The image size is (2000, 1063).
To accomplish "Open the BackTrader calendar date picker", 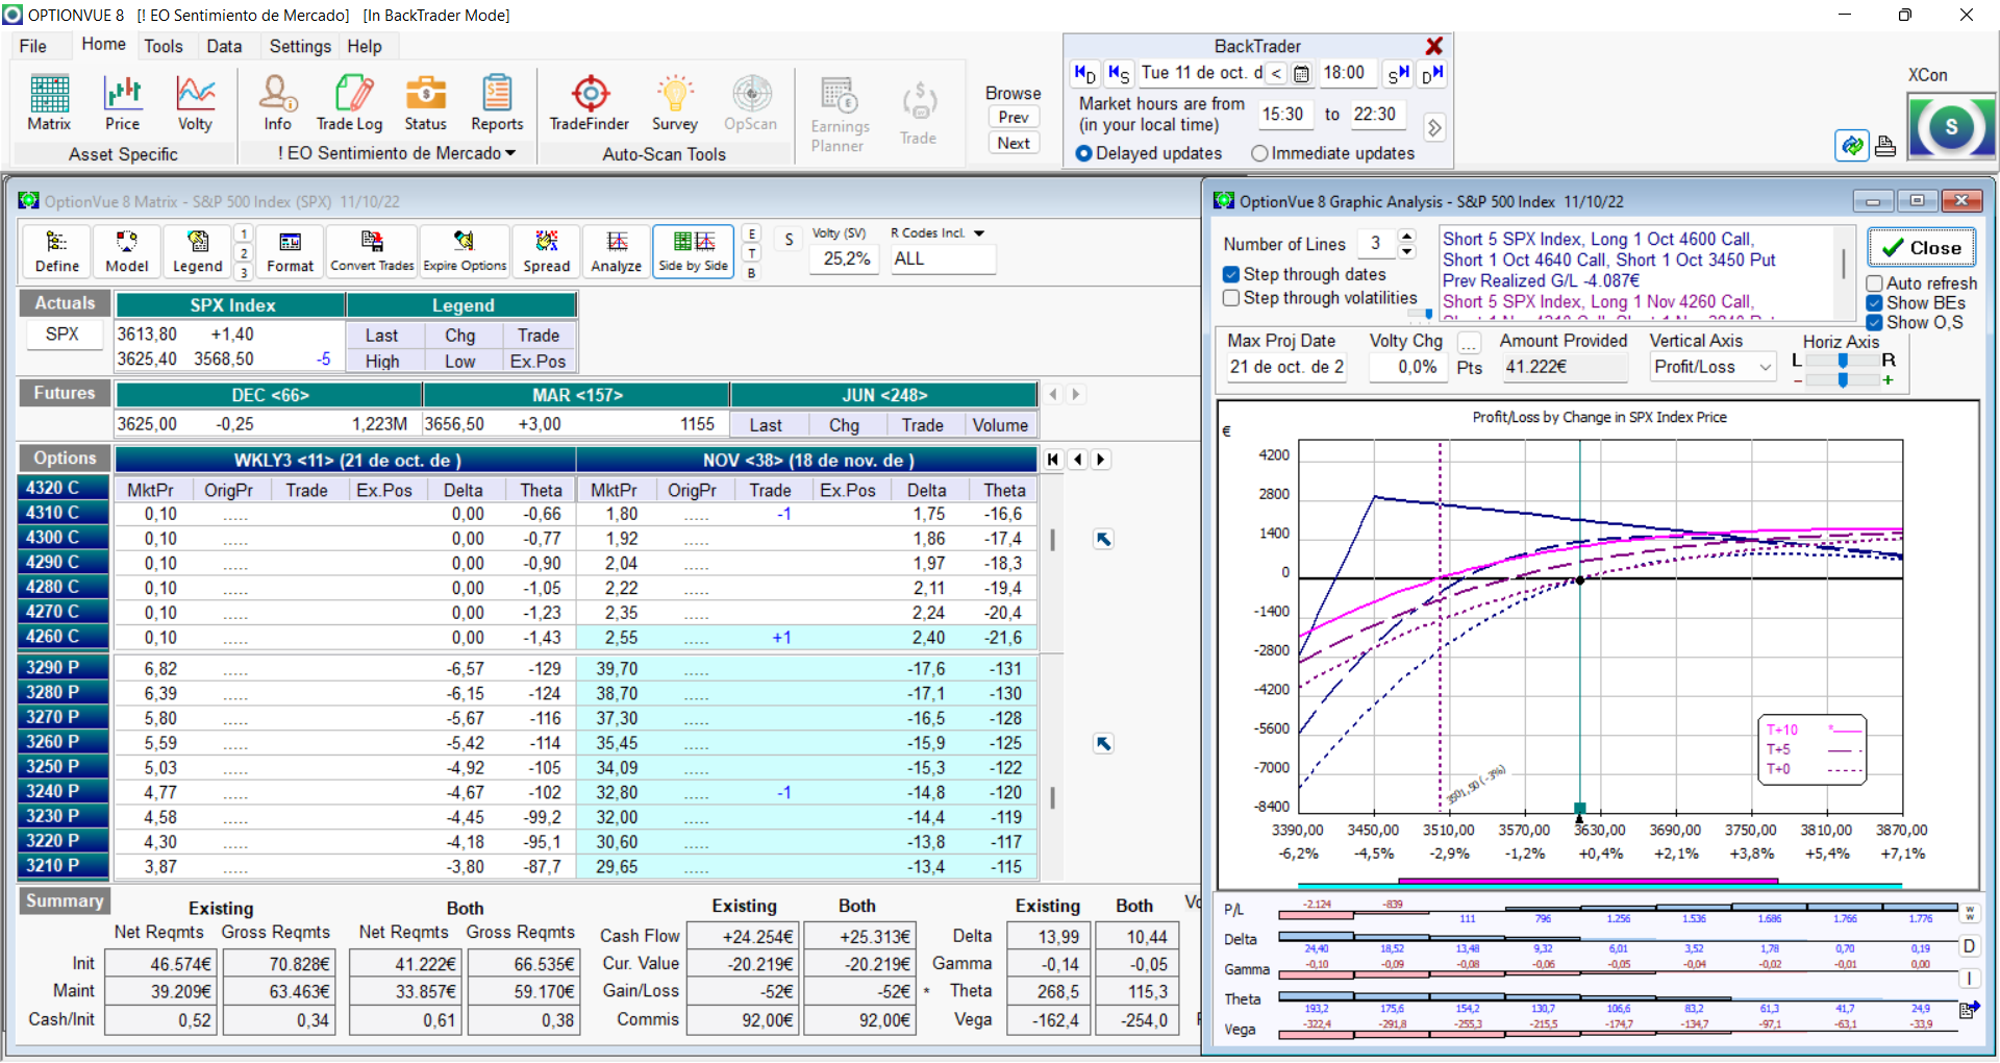I will tap(1301, 73).
